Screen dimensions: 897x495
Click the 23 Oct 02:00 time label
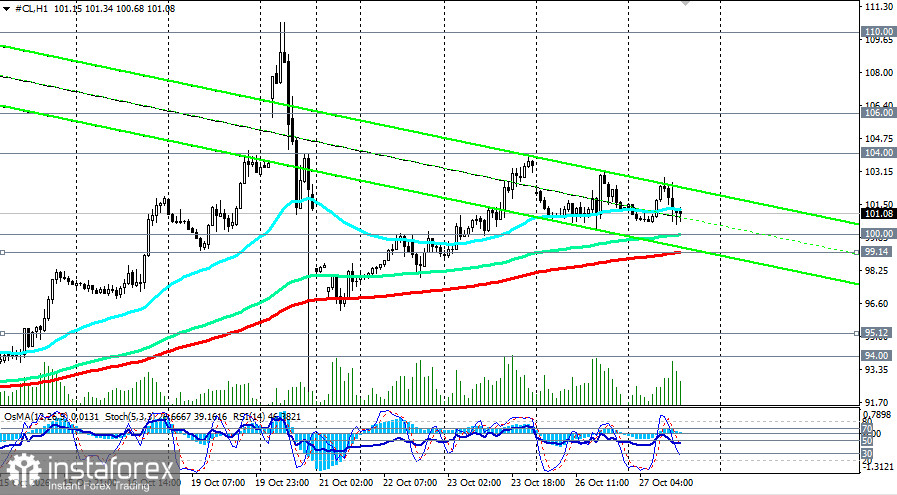pos(474,482)
